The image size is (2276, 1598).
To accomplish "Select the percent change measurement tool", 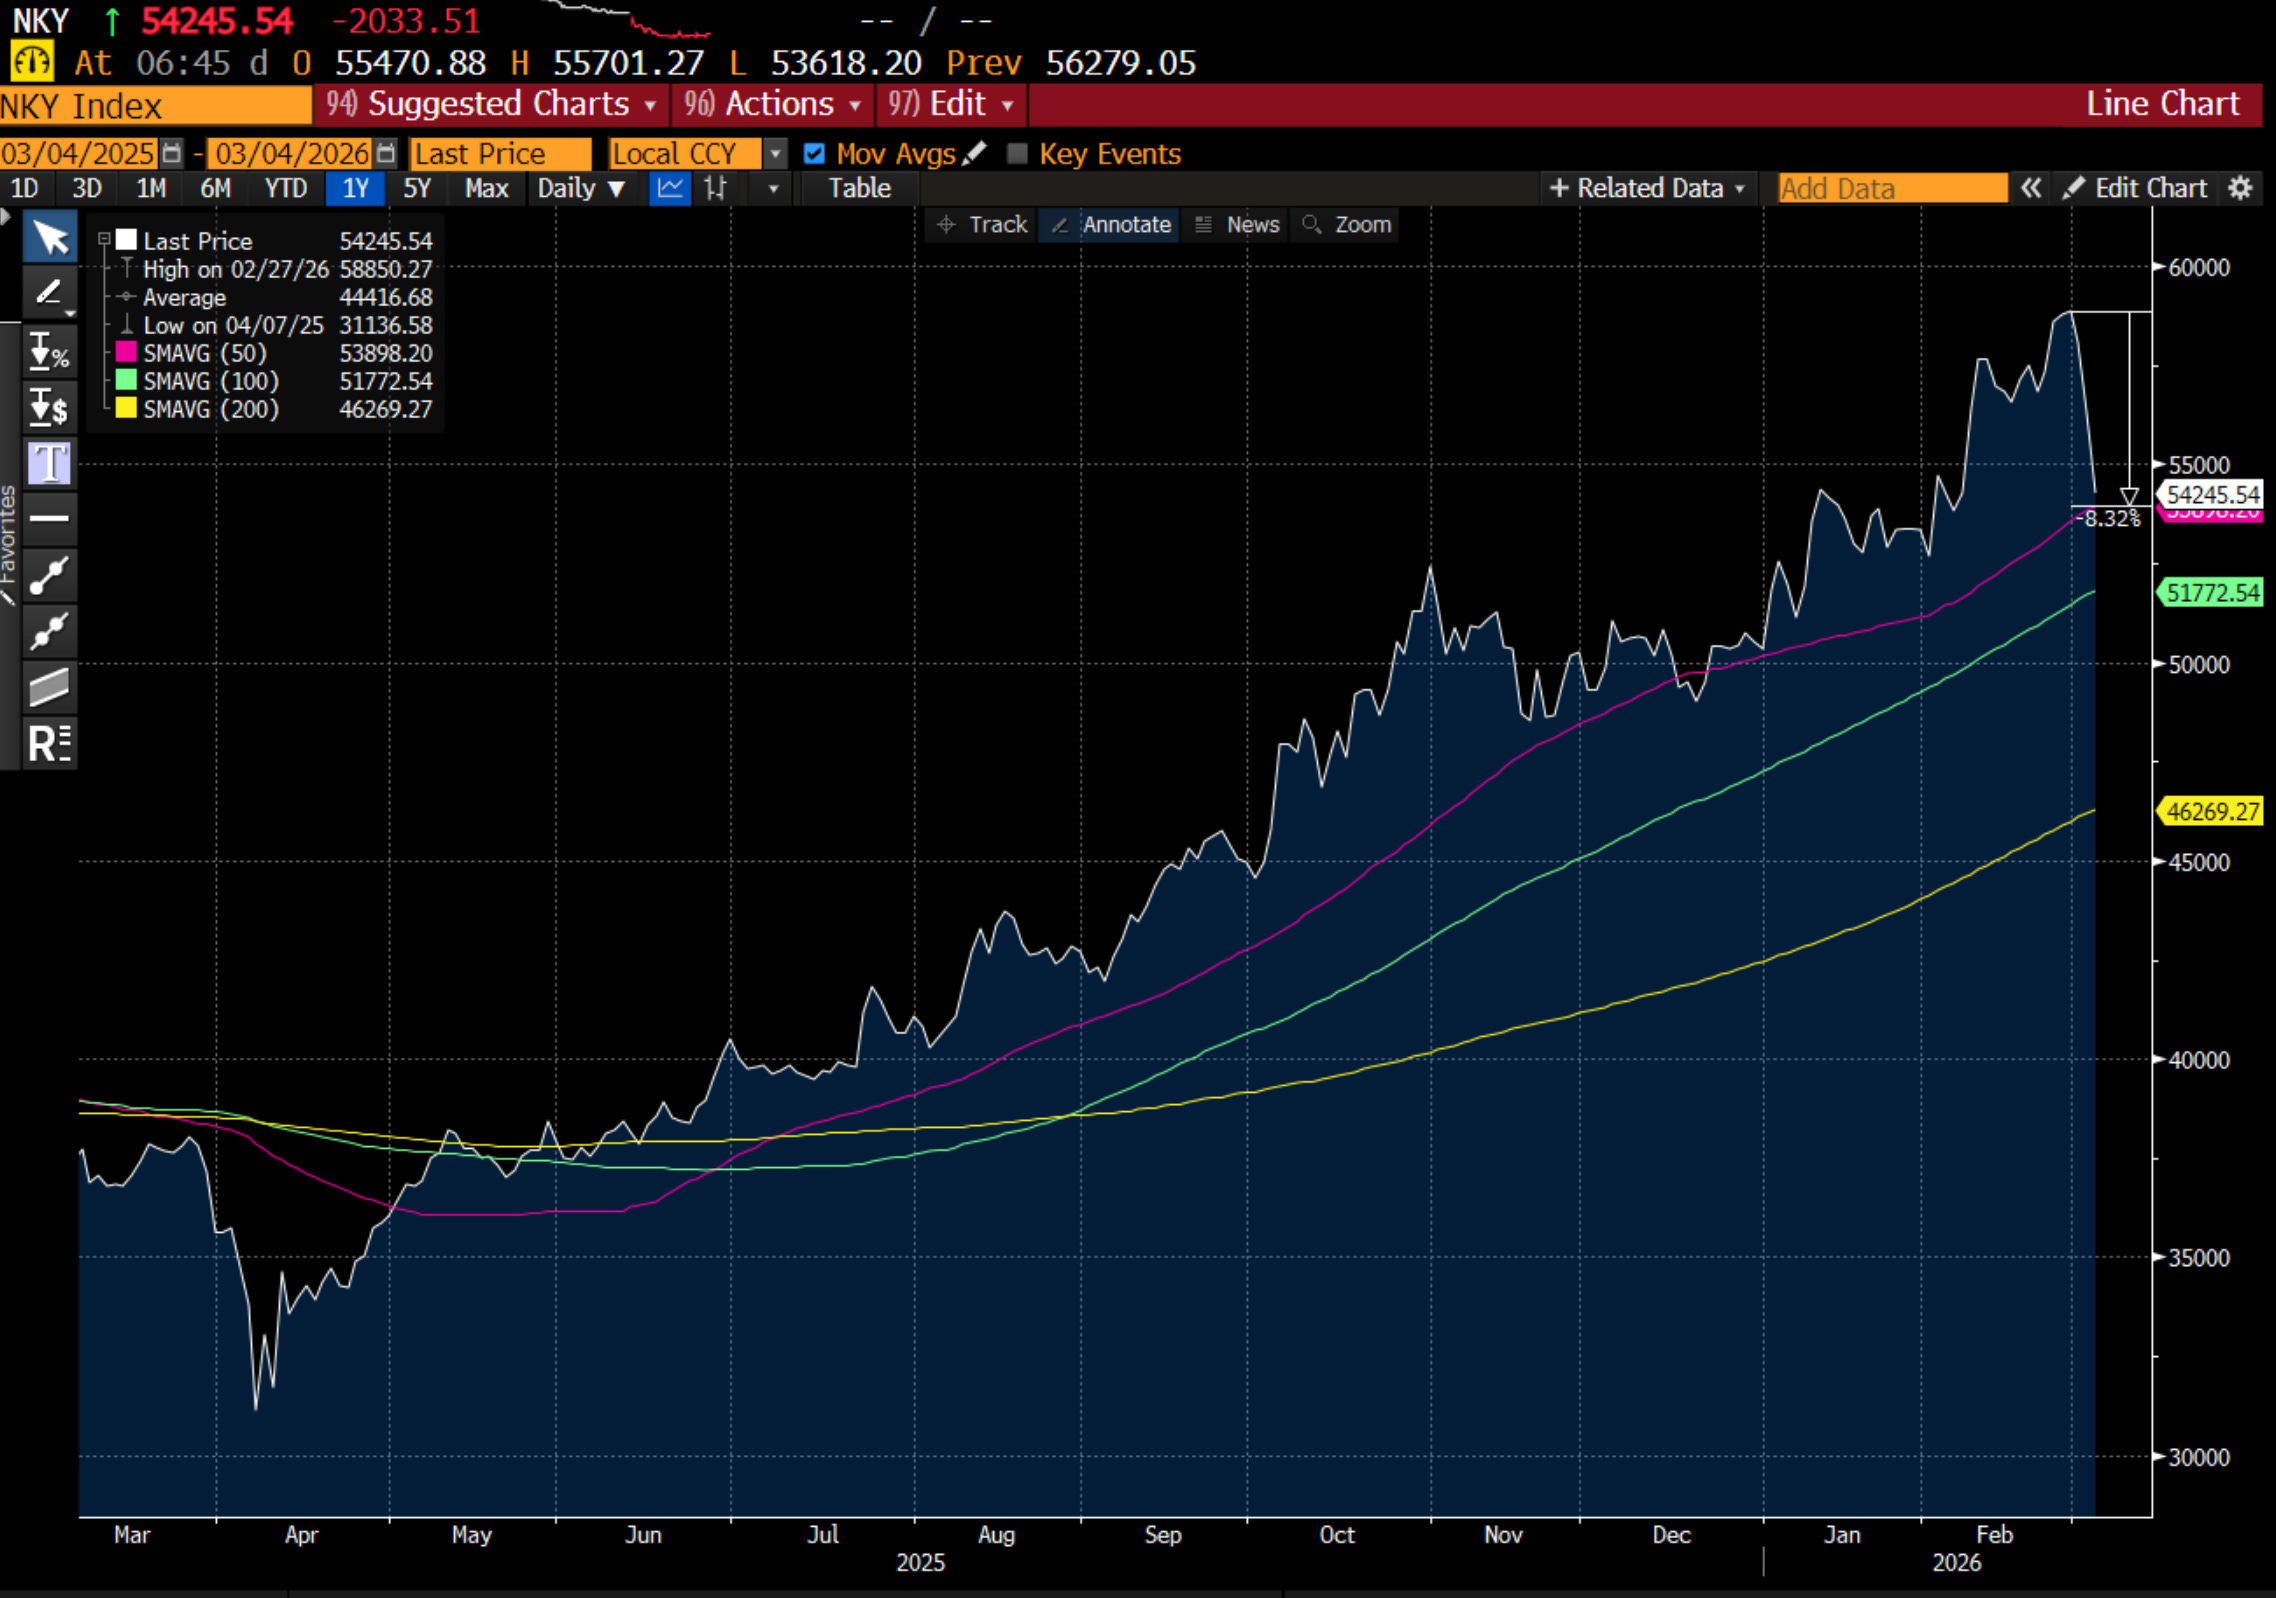I will pos(49,352).
